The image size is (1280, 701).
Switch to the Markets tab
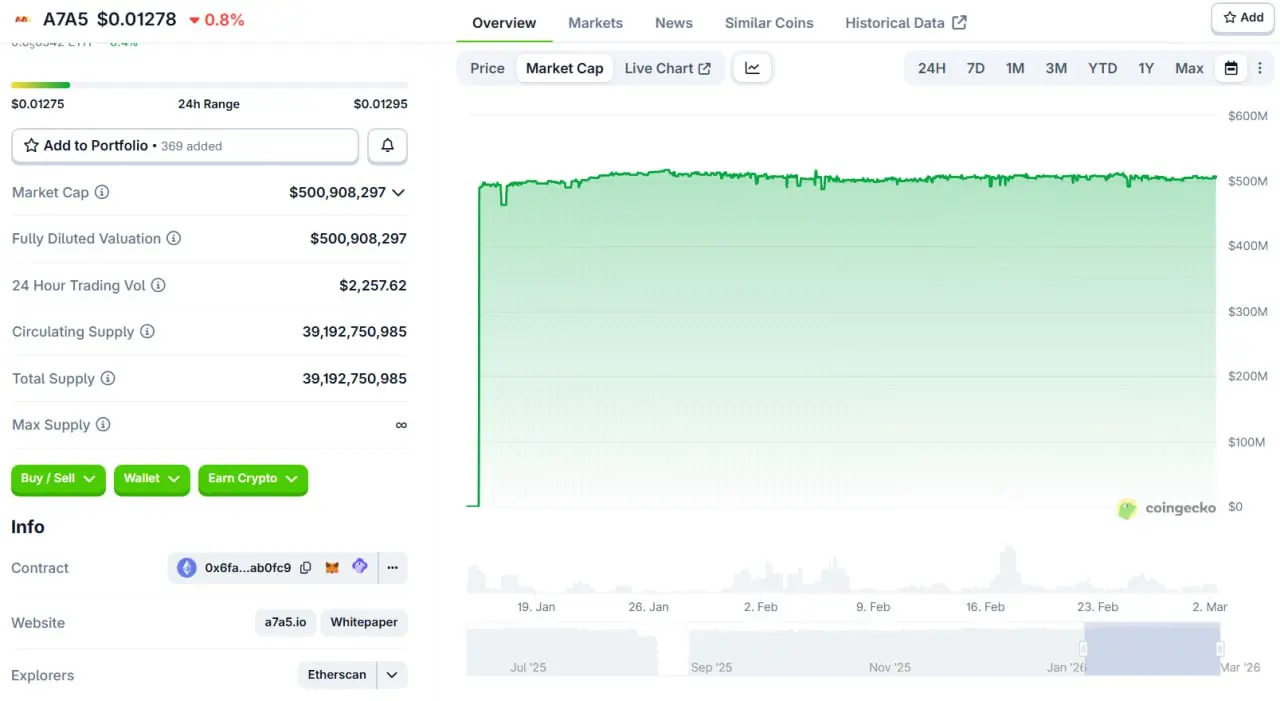coord(595,22)
